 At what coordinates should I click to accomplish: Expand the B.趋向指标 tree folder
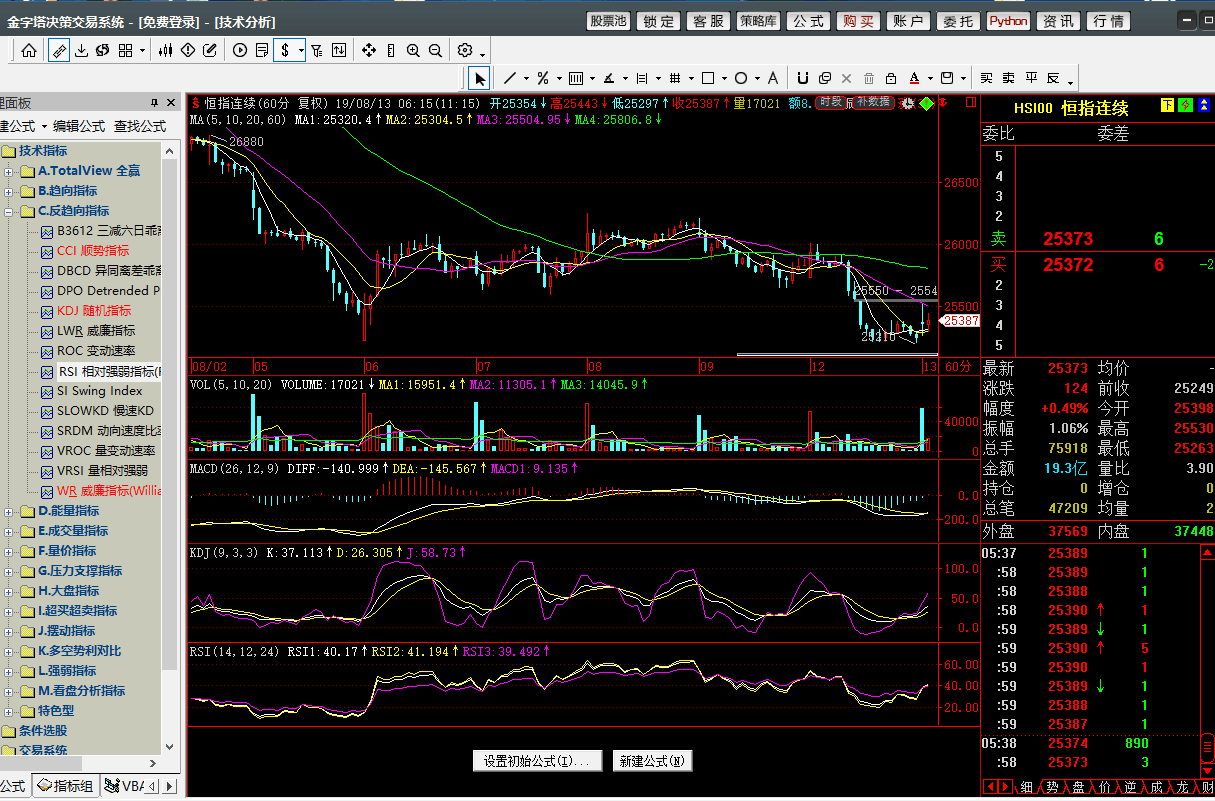pos(9,191)
